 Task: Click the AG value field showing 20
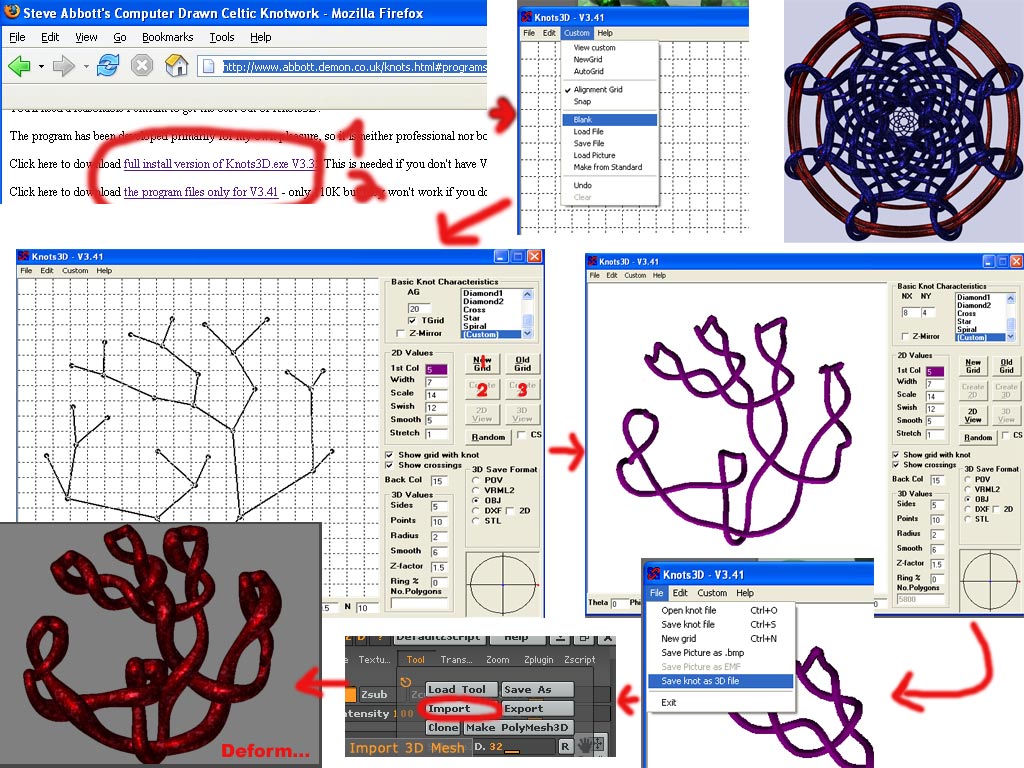point(419,309)
